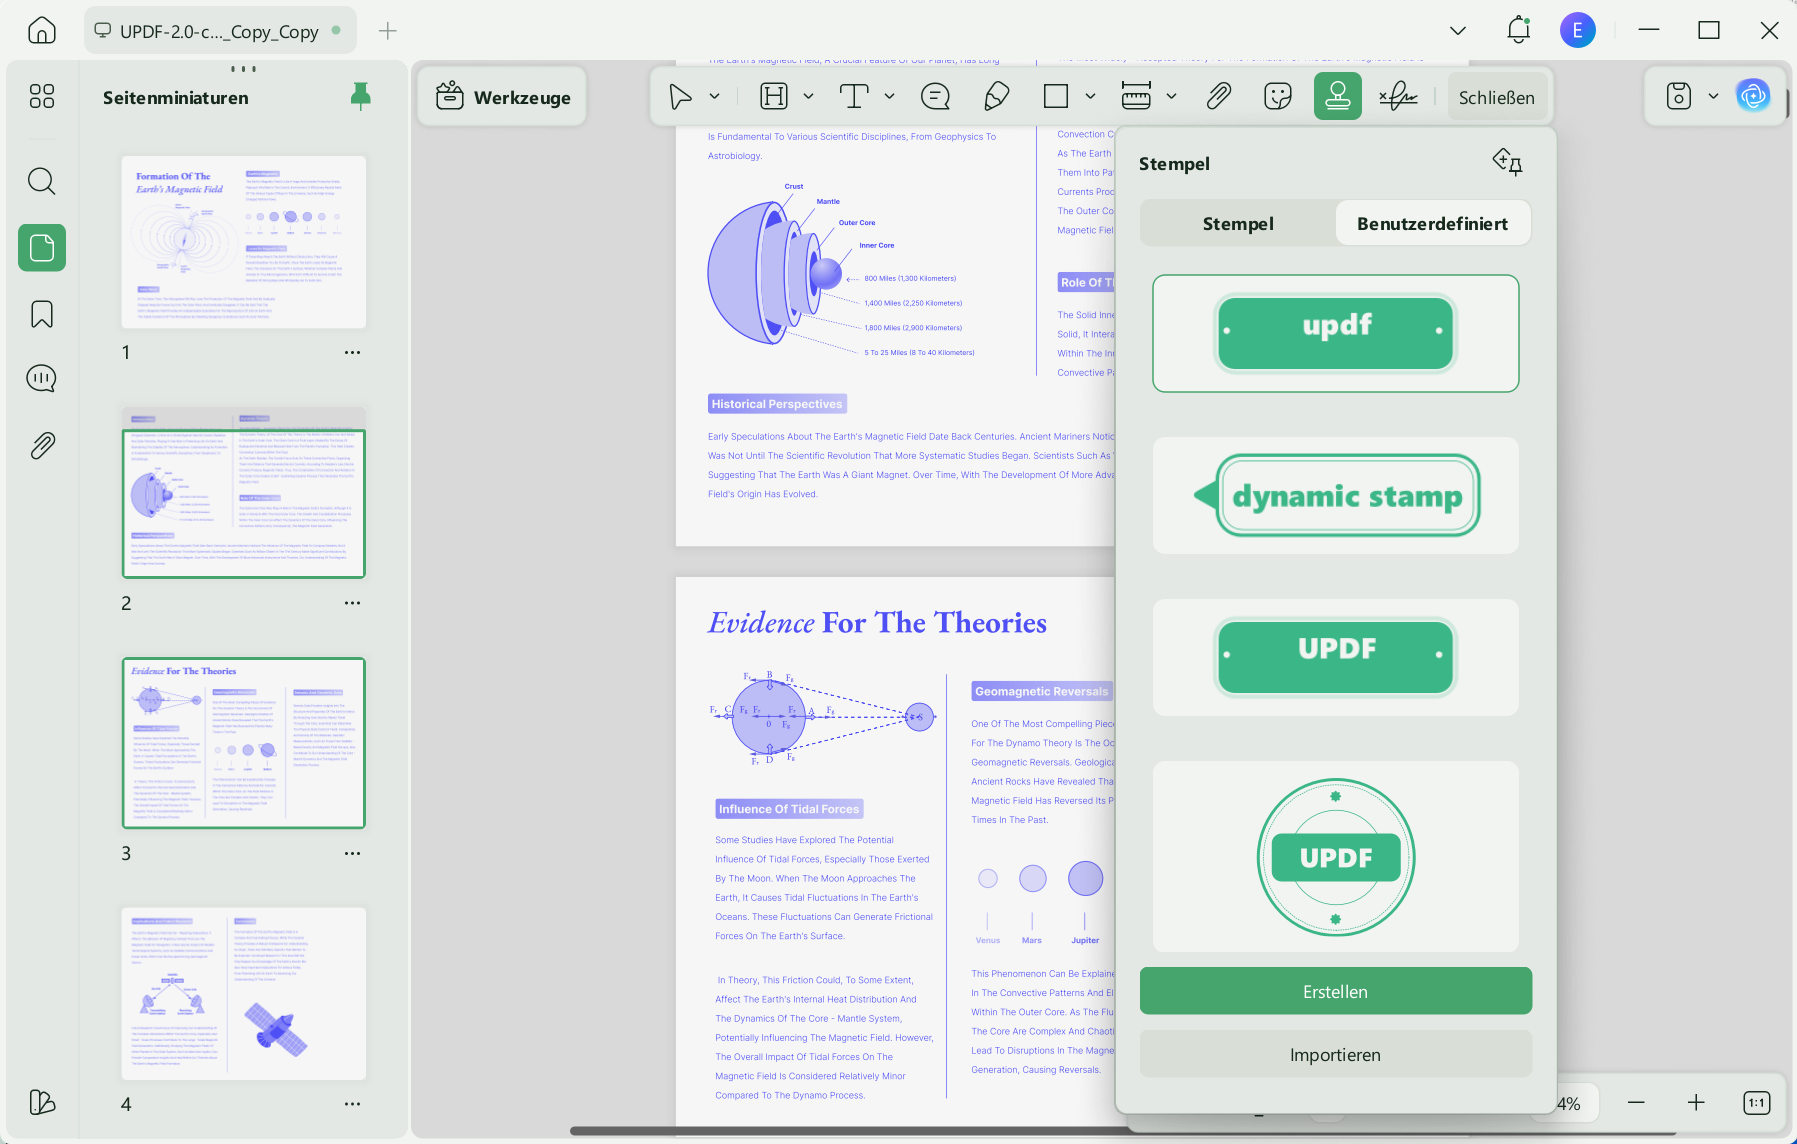Screen dimensions: 1797x1144
Task: Open the thumbnails grid view icon in sidebar
Action: [42, 96]
